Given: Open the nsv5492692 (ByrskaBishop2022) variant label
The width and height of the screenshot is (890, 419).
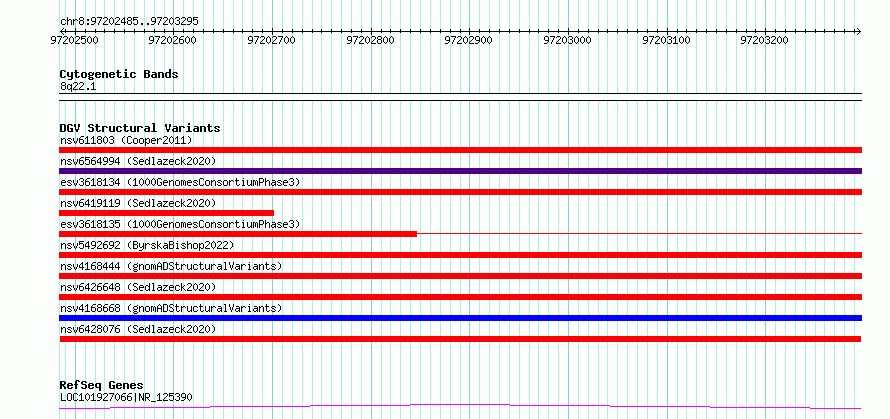Looking at the screenshot, I should [x=147, y=245].
